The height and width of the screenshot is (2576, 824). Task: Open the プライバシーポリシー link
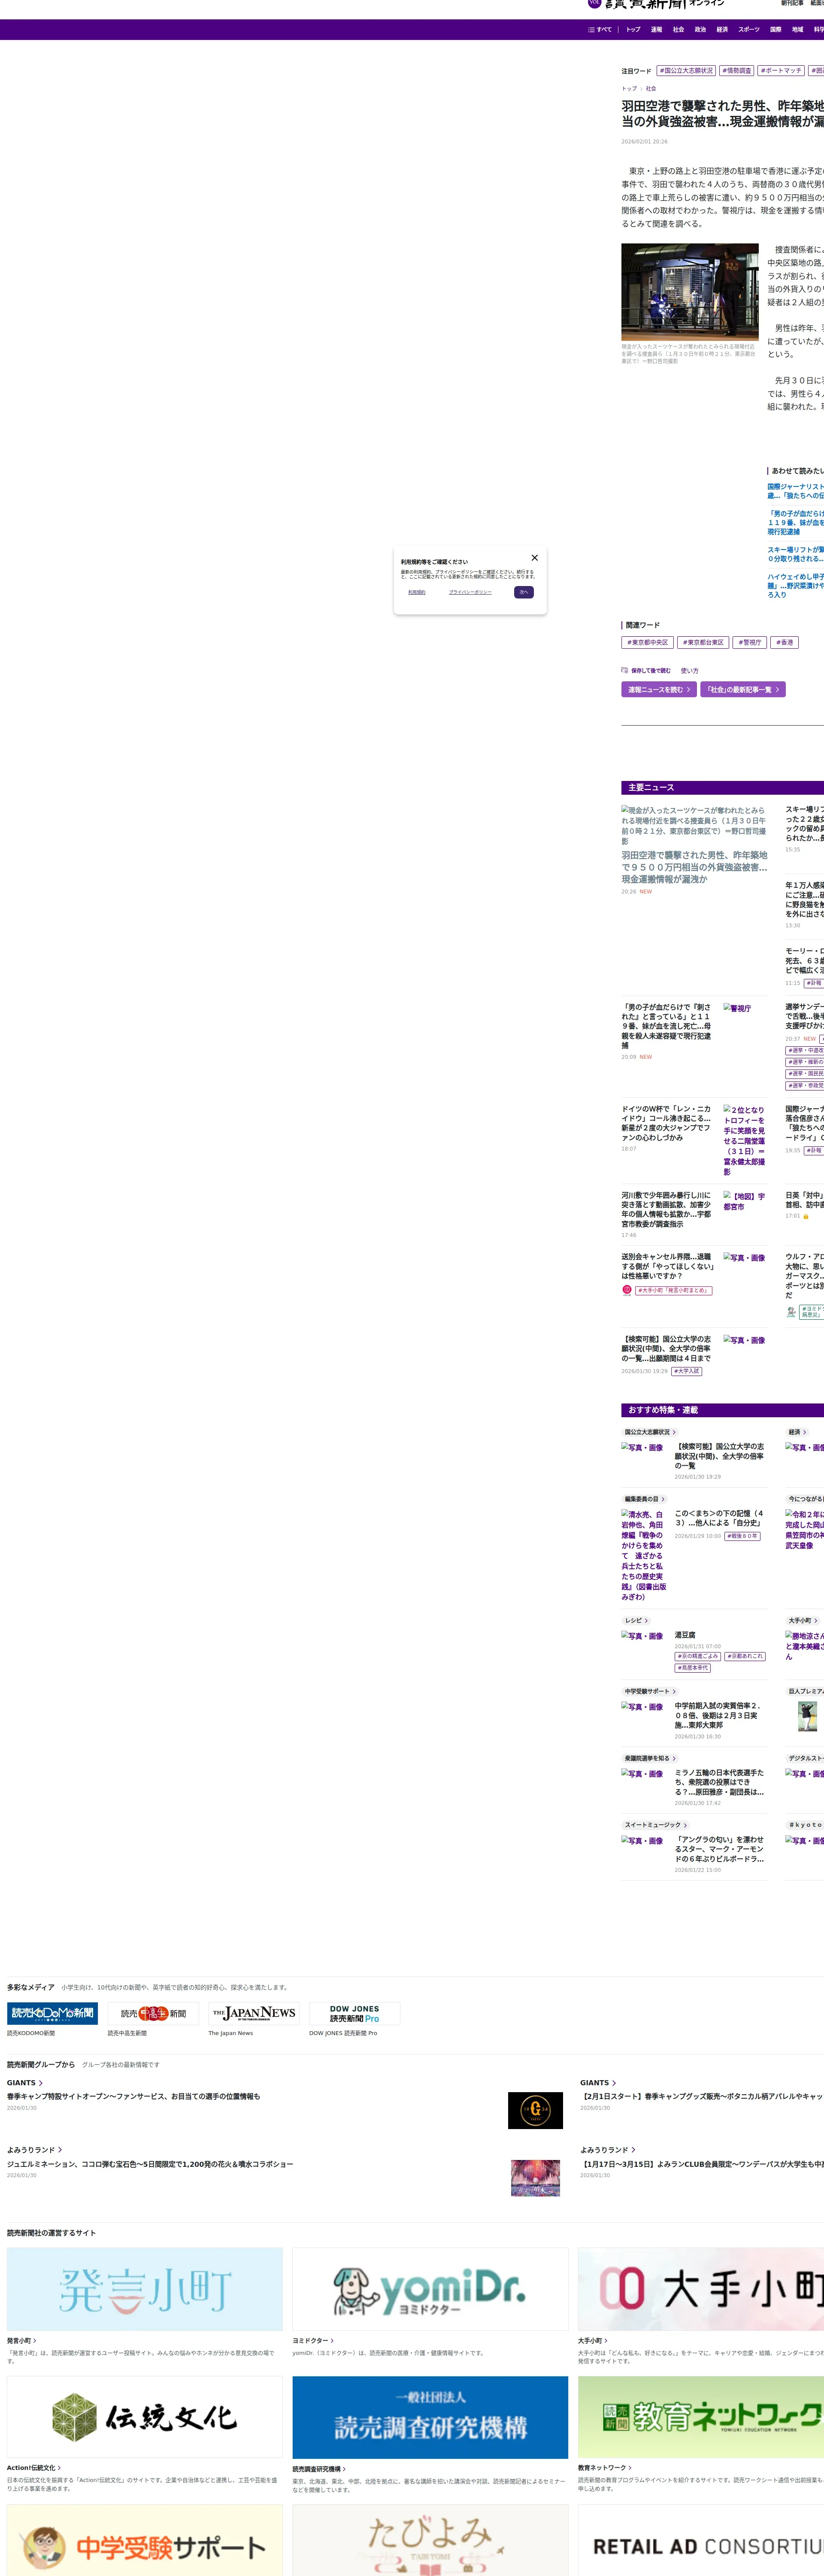[x=470, y=592]
